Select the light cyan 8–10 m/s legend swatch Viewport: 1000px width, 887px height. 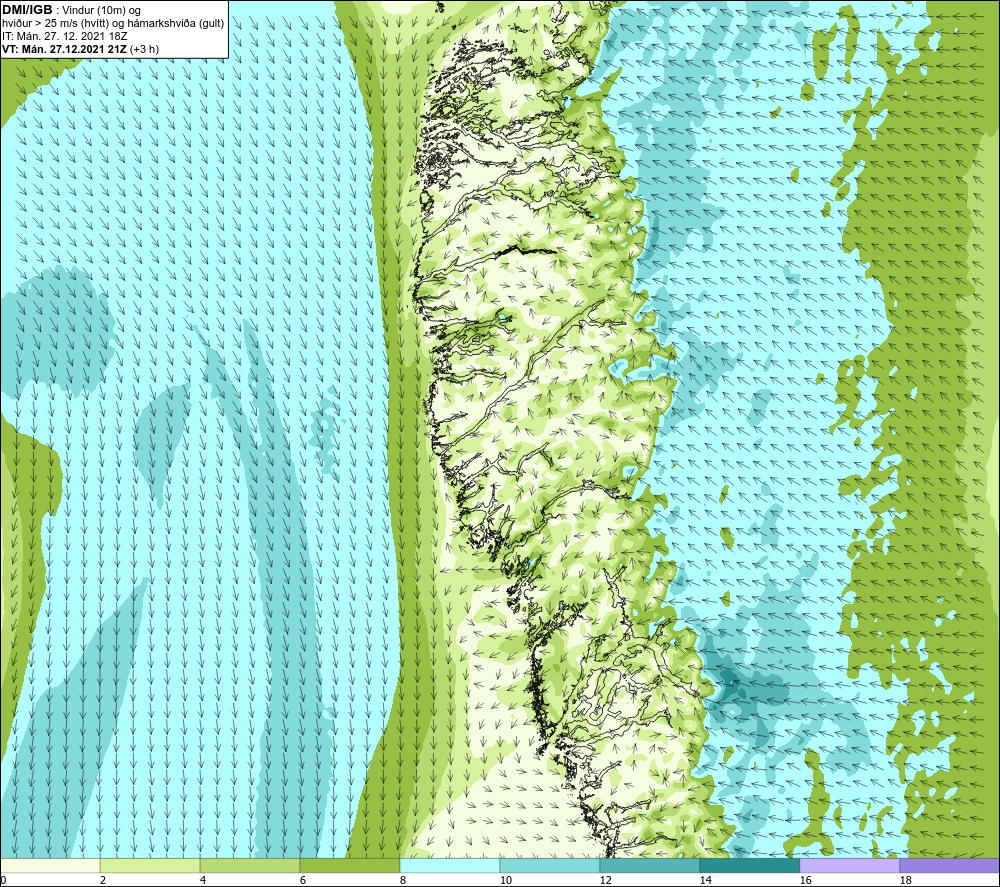(450, 866)
